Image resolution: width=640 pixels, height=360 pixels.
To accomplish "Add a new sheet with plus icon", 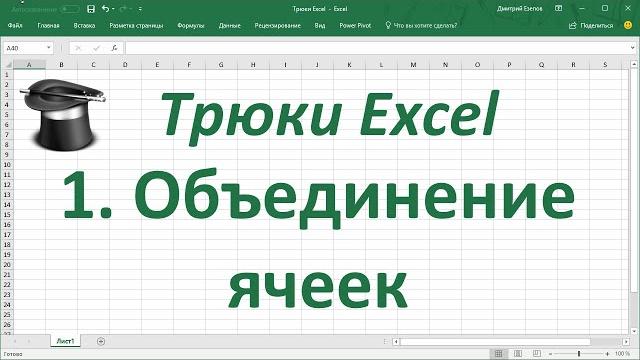I will click(101, 341).
